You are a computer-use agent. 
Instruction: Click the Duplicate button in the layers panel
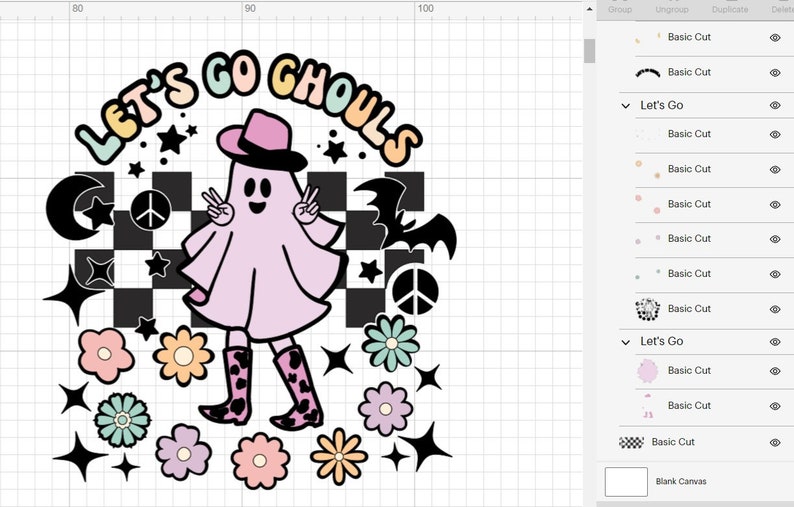(x=730, y=9)
